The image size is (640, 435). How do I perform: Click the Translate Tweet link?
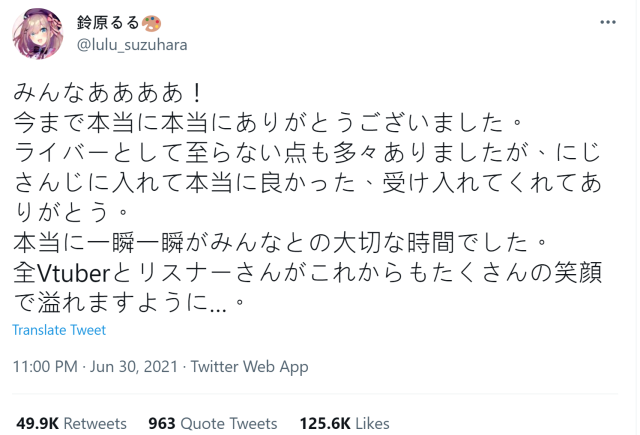(59, 330)
